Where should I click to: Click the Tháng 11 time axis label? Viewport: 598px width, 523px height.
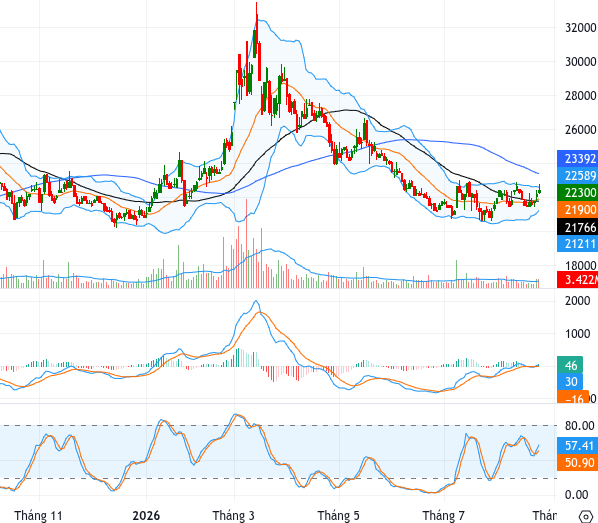(x=38, y=515)
